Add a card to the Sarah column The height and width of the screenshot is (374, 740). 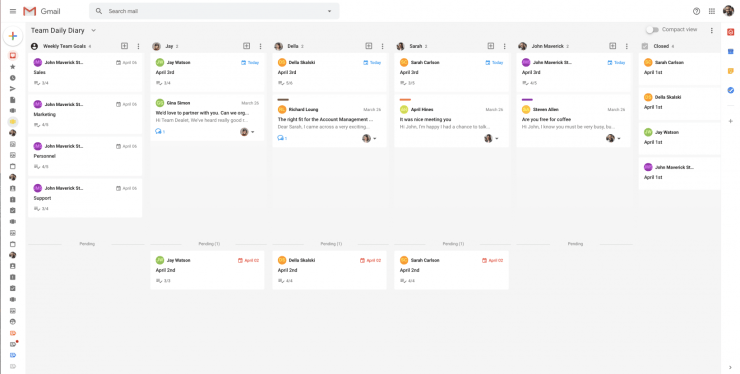pyautogui.click(x=491, y=46)
